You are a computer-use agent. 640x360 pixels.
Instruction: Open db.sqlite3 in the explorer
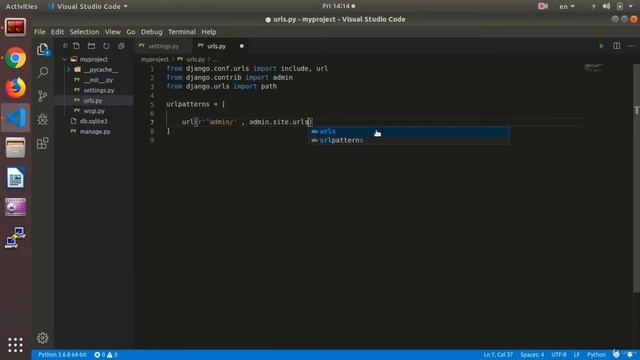pyautogui.click(x=93, y=121)
